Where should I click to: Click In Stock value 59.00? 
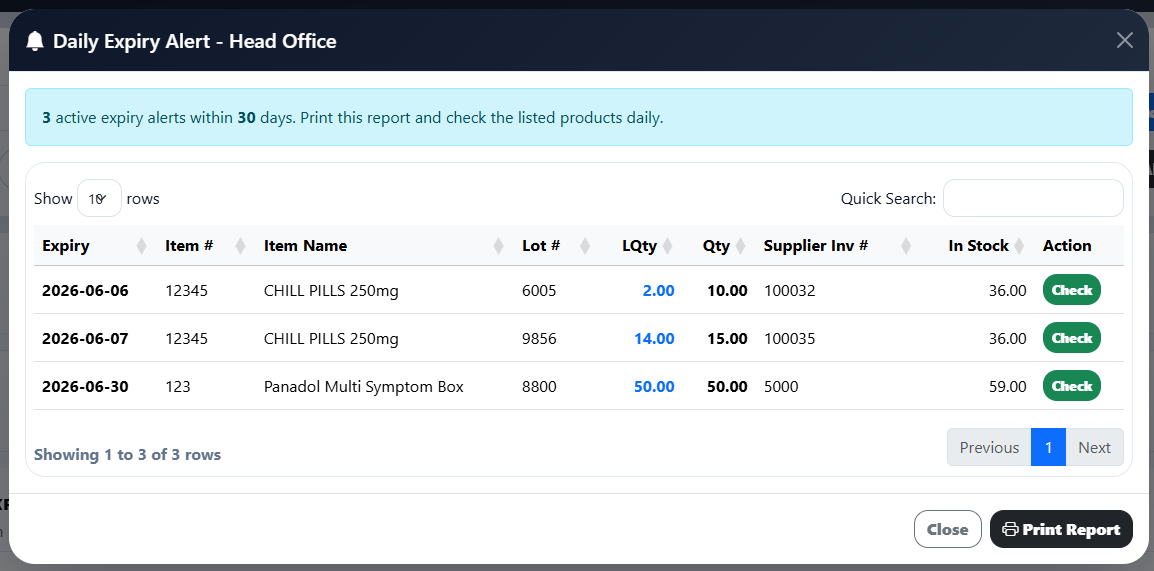[x=1008, y=386]
